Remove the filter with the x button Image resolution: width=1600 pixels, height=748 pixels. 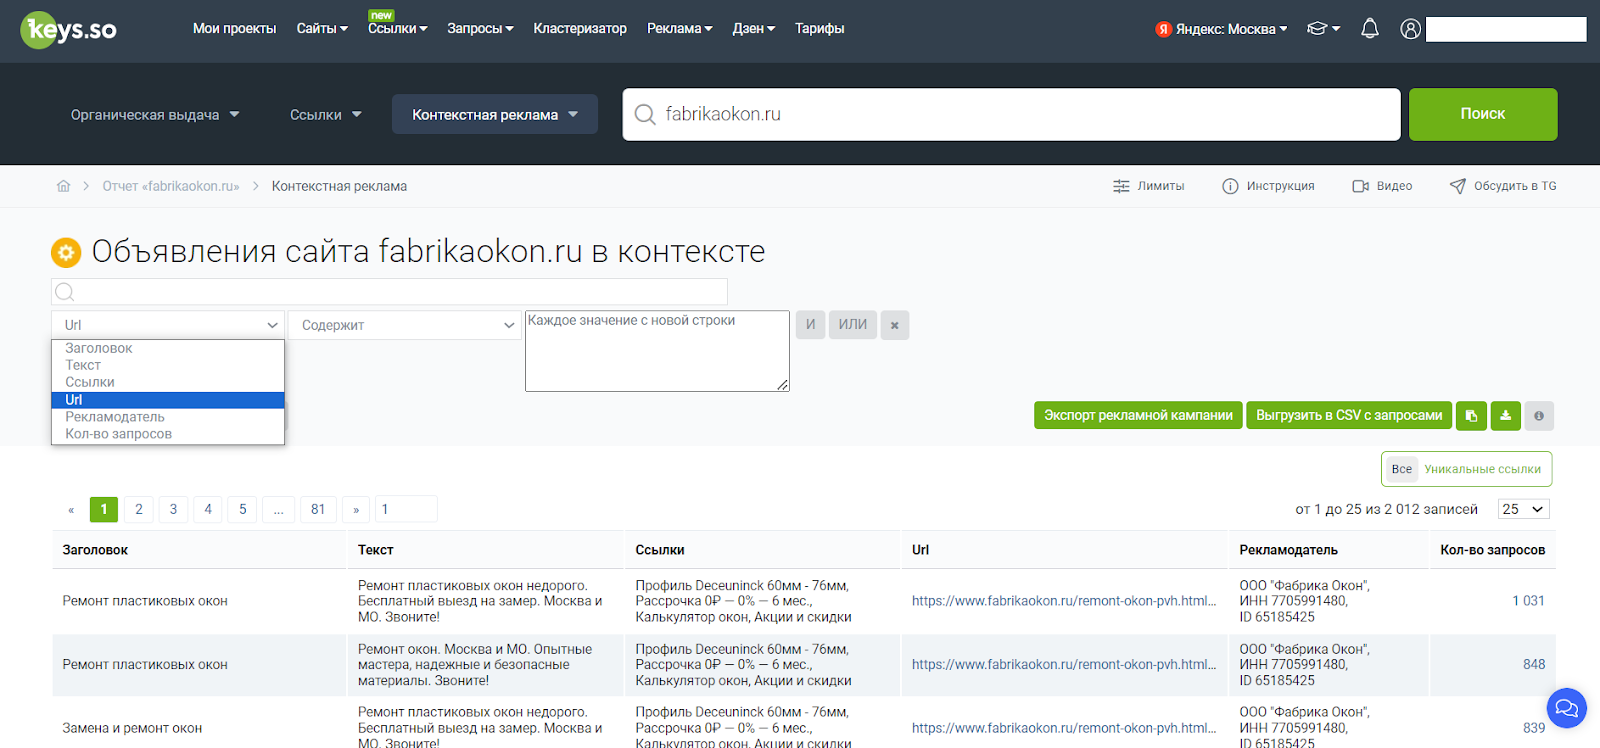pyautogui.click(x=895, y=325)
